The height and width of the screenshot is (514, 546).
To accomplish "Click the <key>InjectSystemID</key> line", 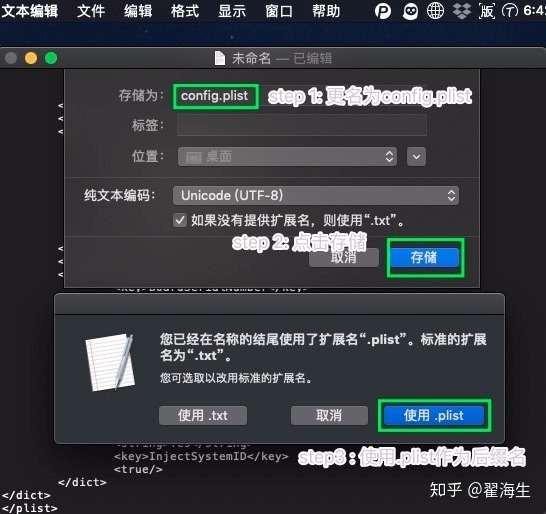I will pyautogui.click(x=201, y=456).
